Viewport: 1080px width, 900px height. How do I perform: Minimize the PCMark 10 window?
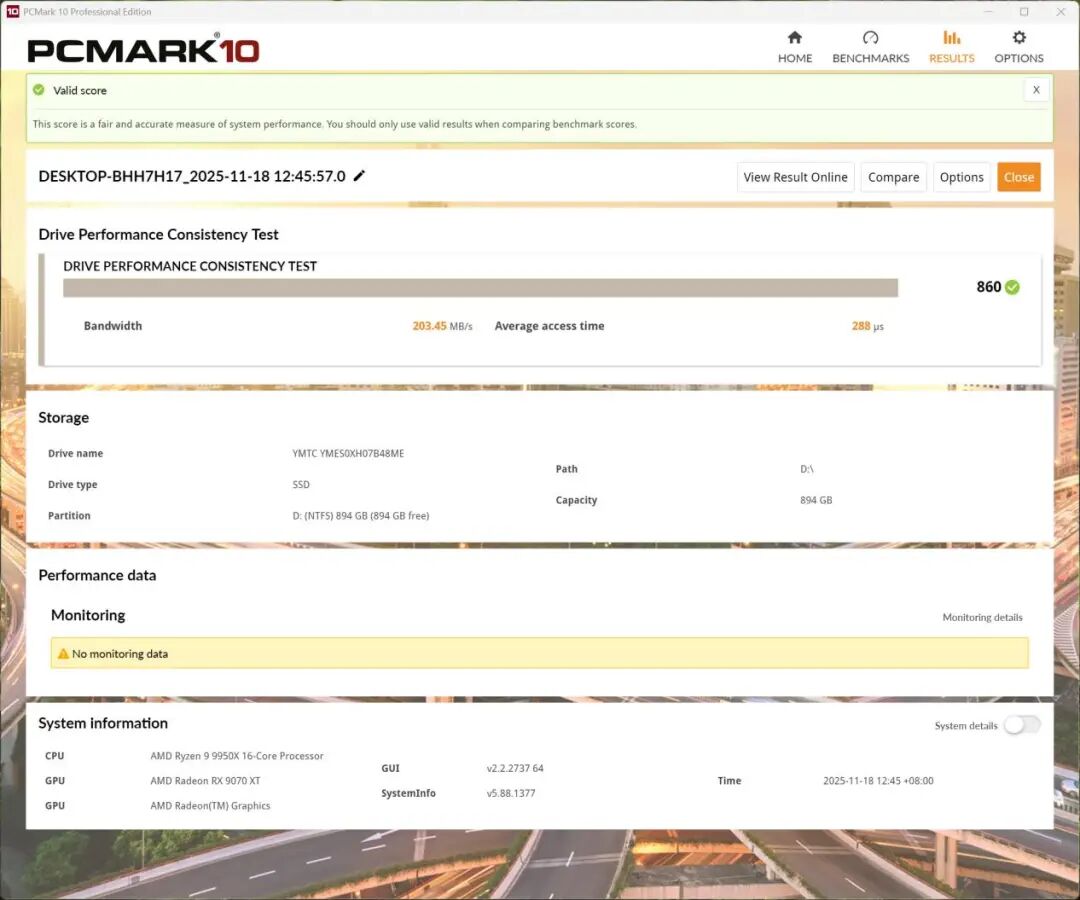(988, 12)
